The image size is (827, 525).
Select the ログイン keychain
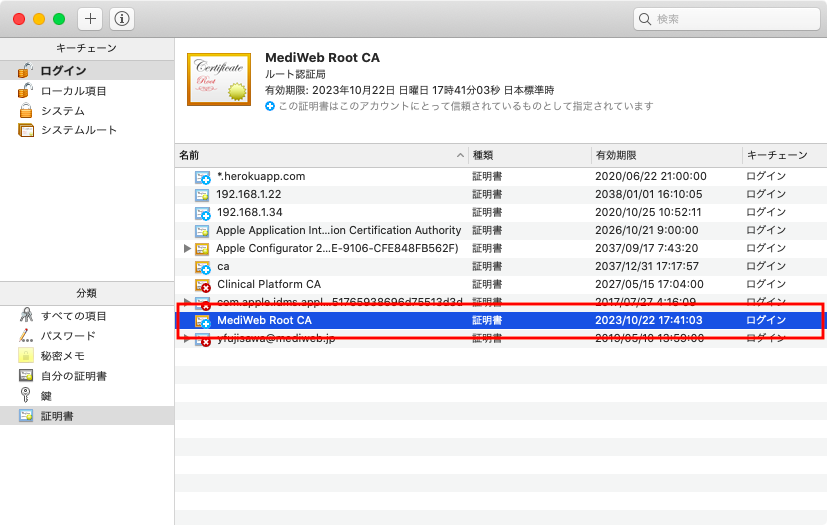point(87,70)
